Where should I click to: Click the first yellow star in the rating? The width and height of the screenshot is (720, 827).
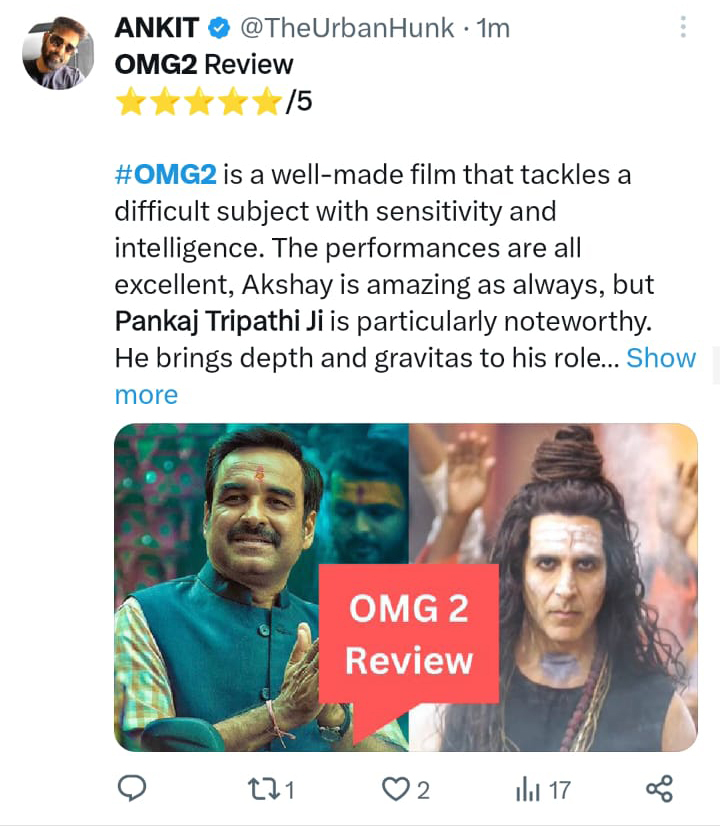pos(131,101)
